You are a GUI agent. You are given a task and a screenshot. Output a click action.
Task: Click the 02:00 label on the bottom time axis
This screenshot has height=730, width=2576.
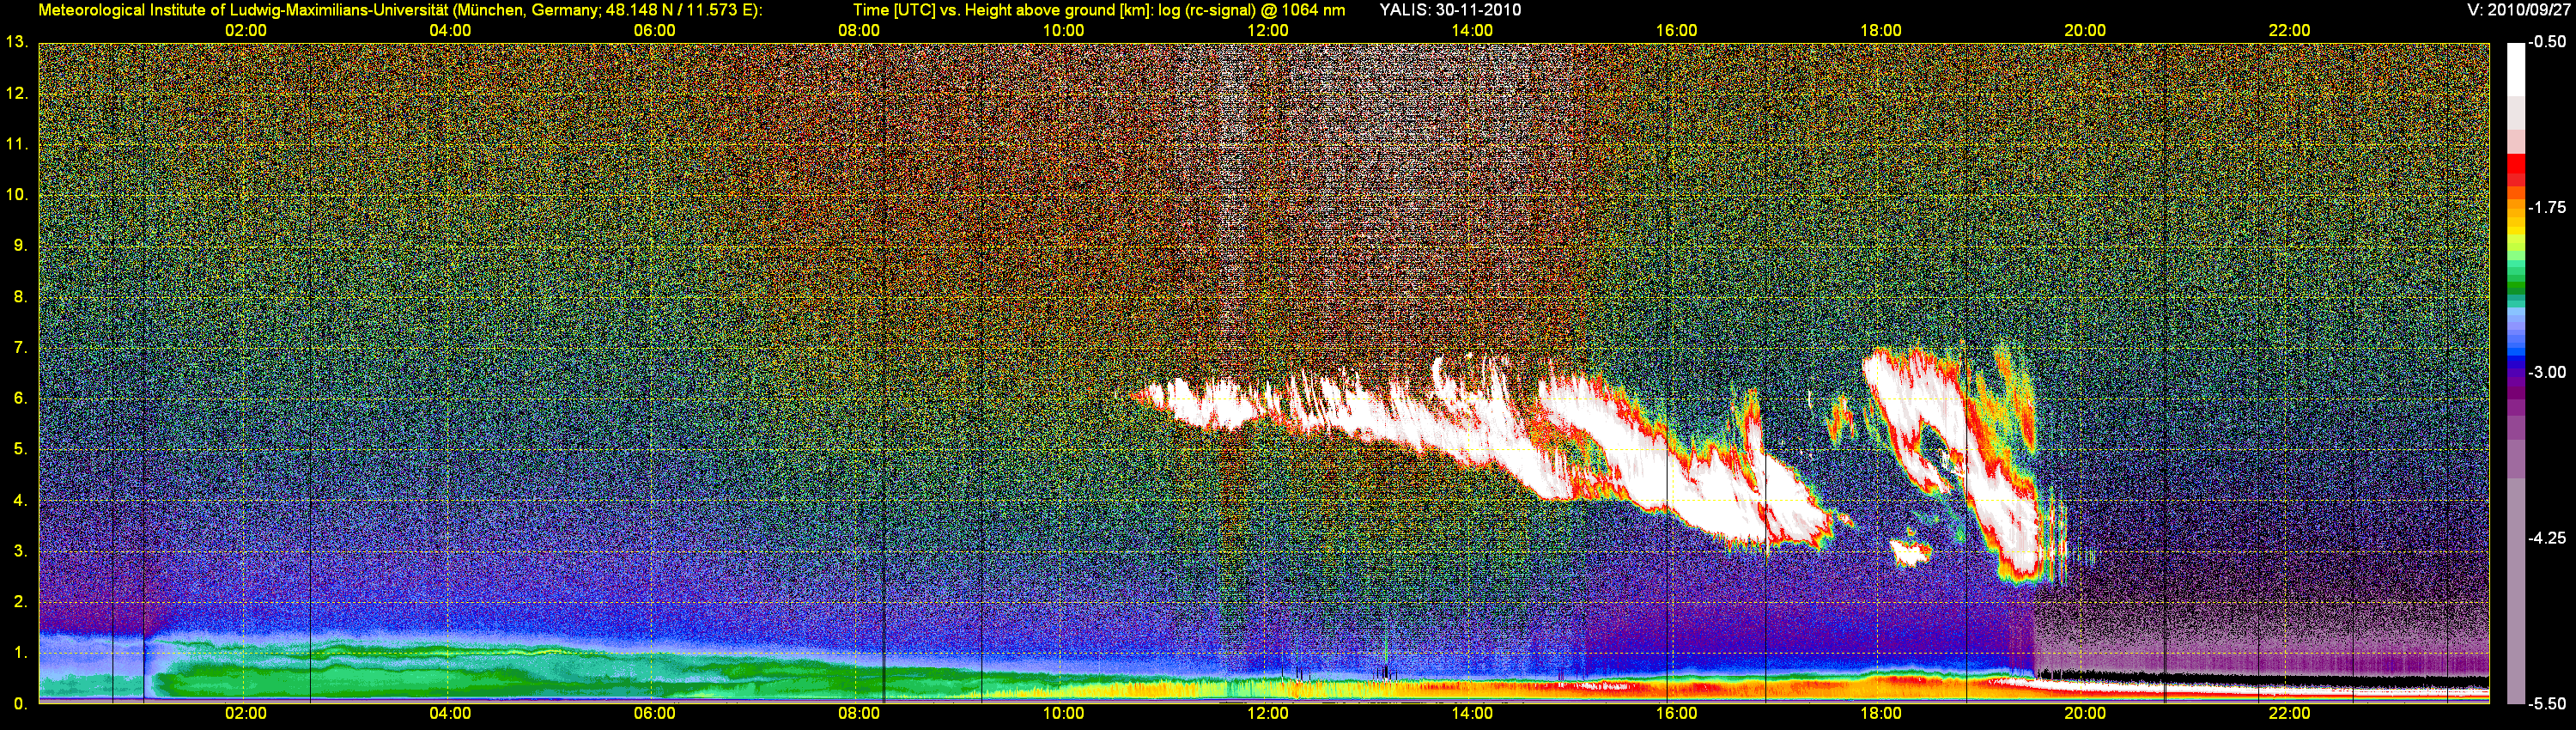246,714
